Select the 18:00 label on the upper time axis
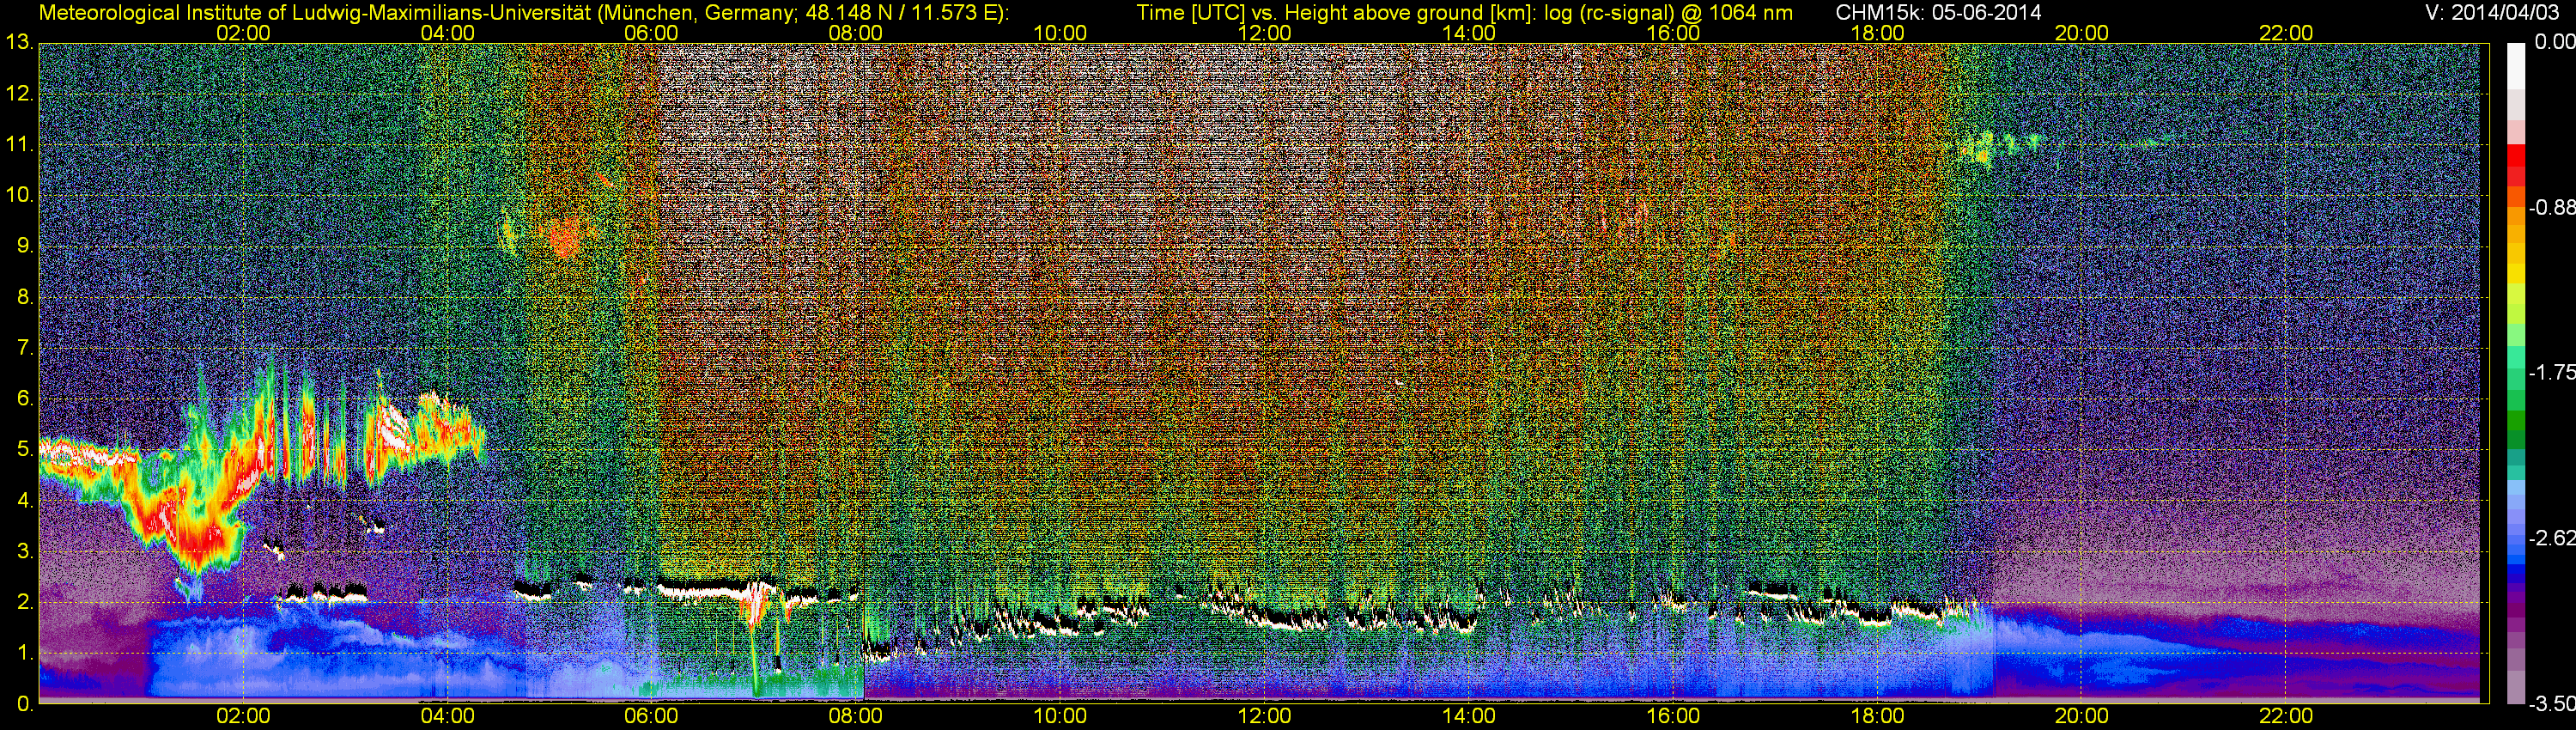 pos(1878,33)
